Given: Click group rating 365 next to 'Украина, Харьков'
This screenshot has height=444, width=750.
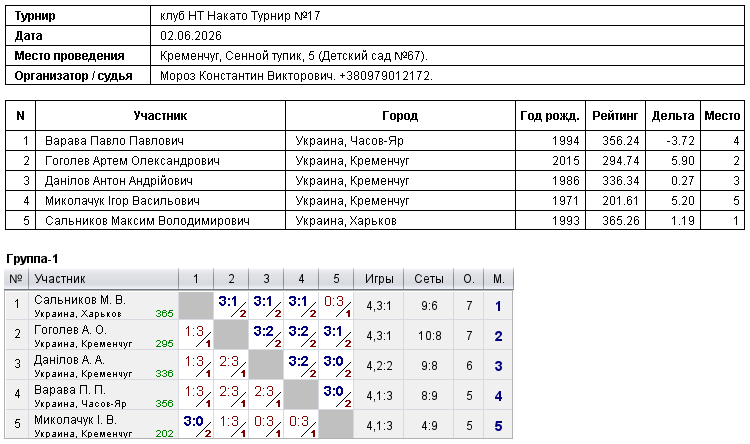Looking at the screenshot, I should [x=164, y=314].
